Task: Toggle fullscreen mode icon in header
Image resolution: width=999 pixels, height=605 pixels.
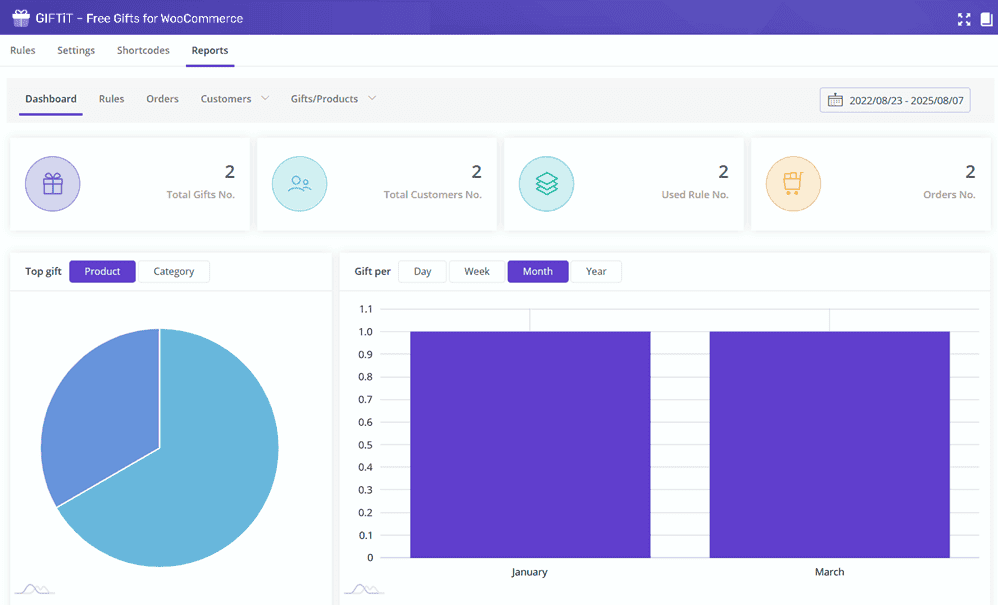Action: [x=964, y=19]
